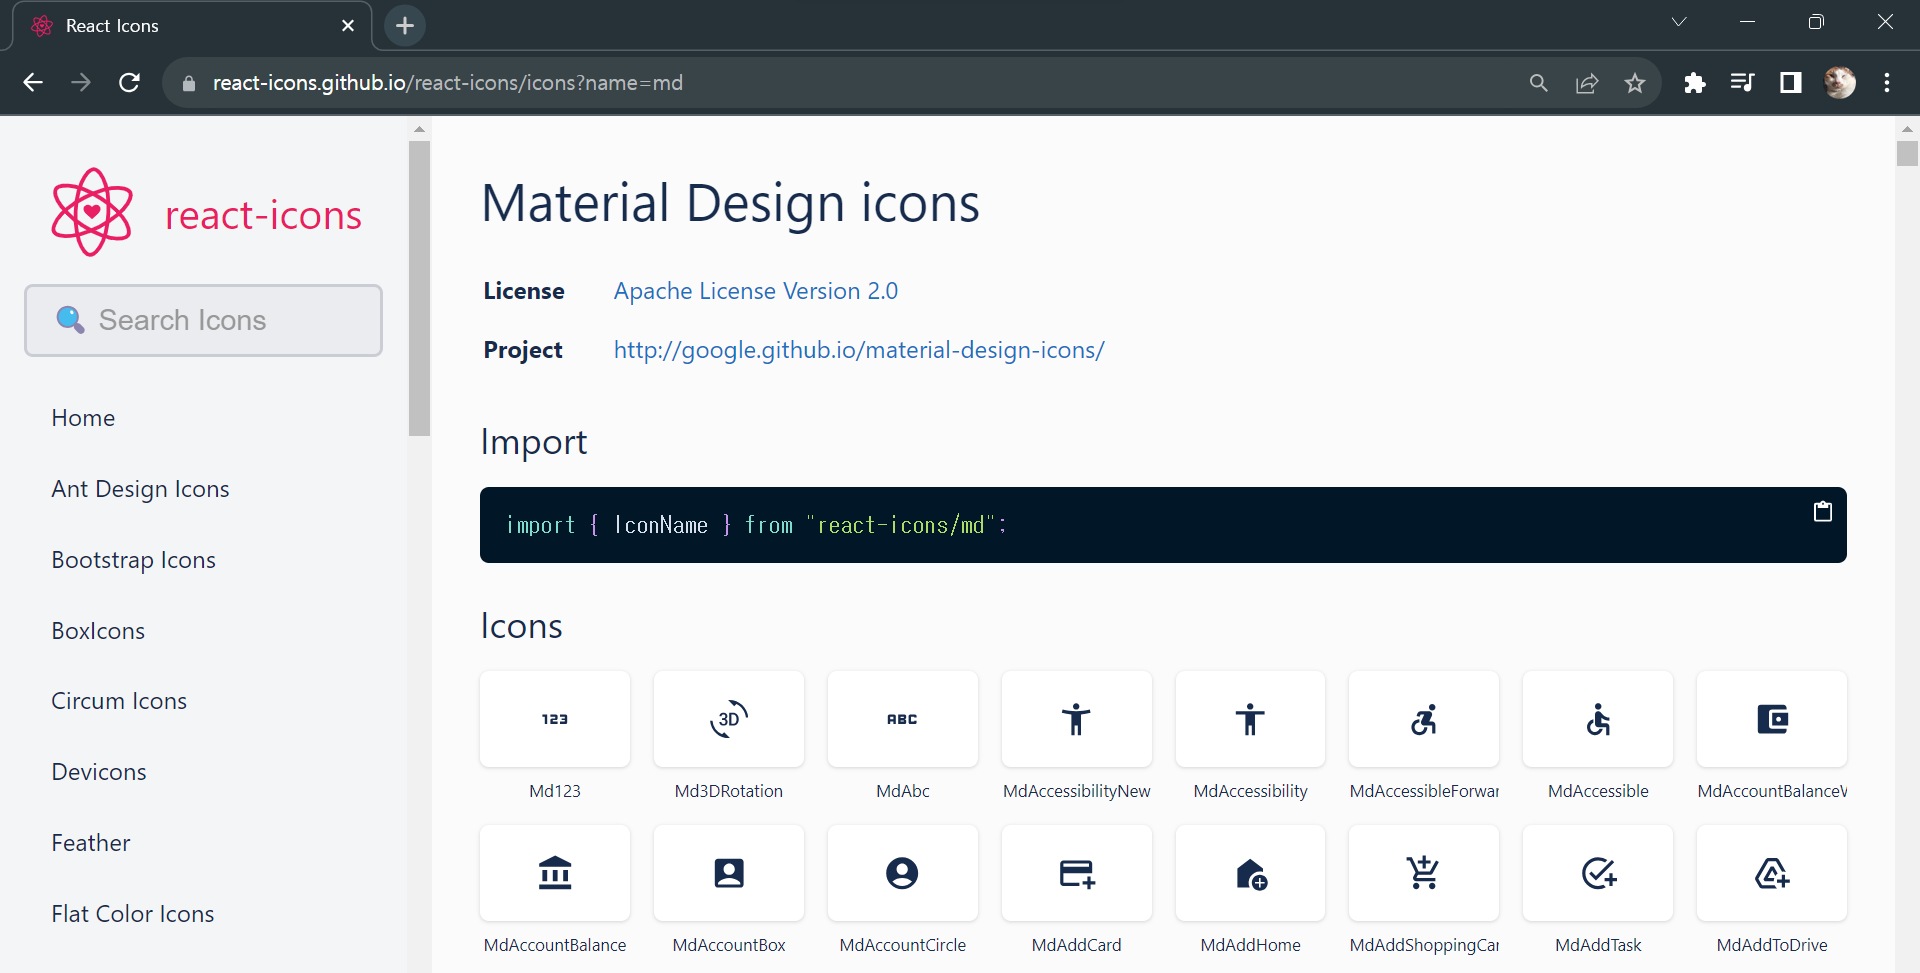Bookmark this page with star icon
Image resolution: width=1920 pixels, height=973 pixels.
coord(1635,83)
